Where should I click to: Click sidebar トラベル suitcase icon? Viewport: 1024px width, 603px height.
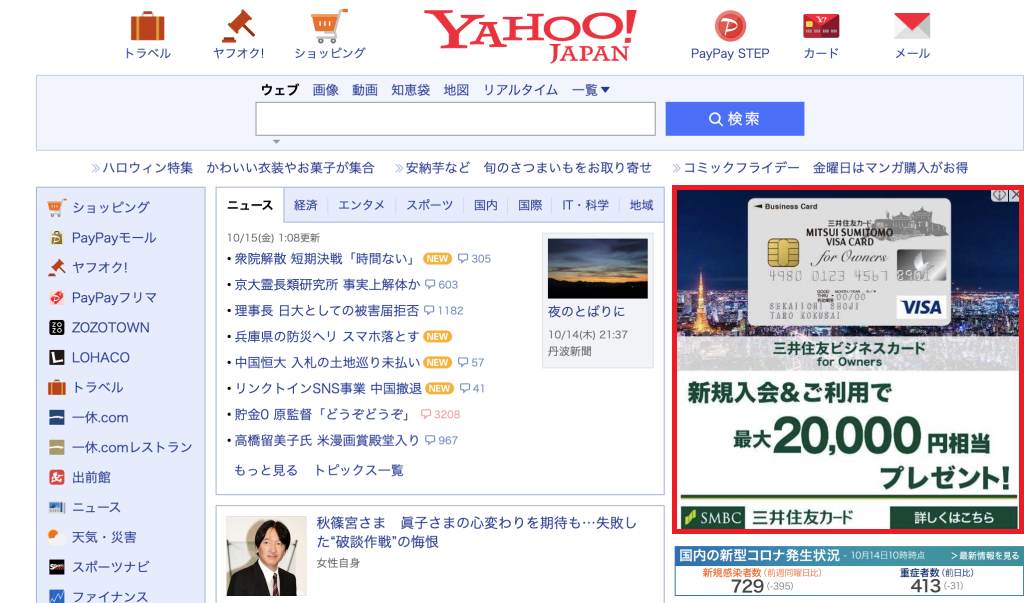[57, 387]
